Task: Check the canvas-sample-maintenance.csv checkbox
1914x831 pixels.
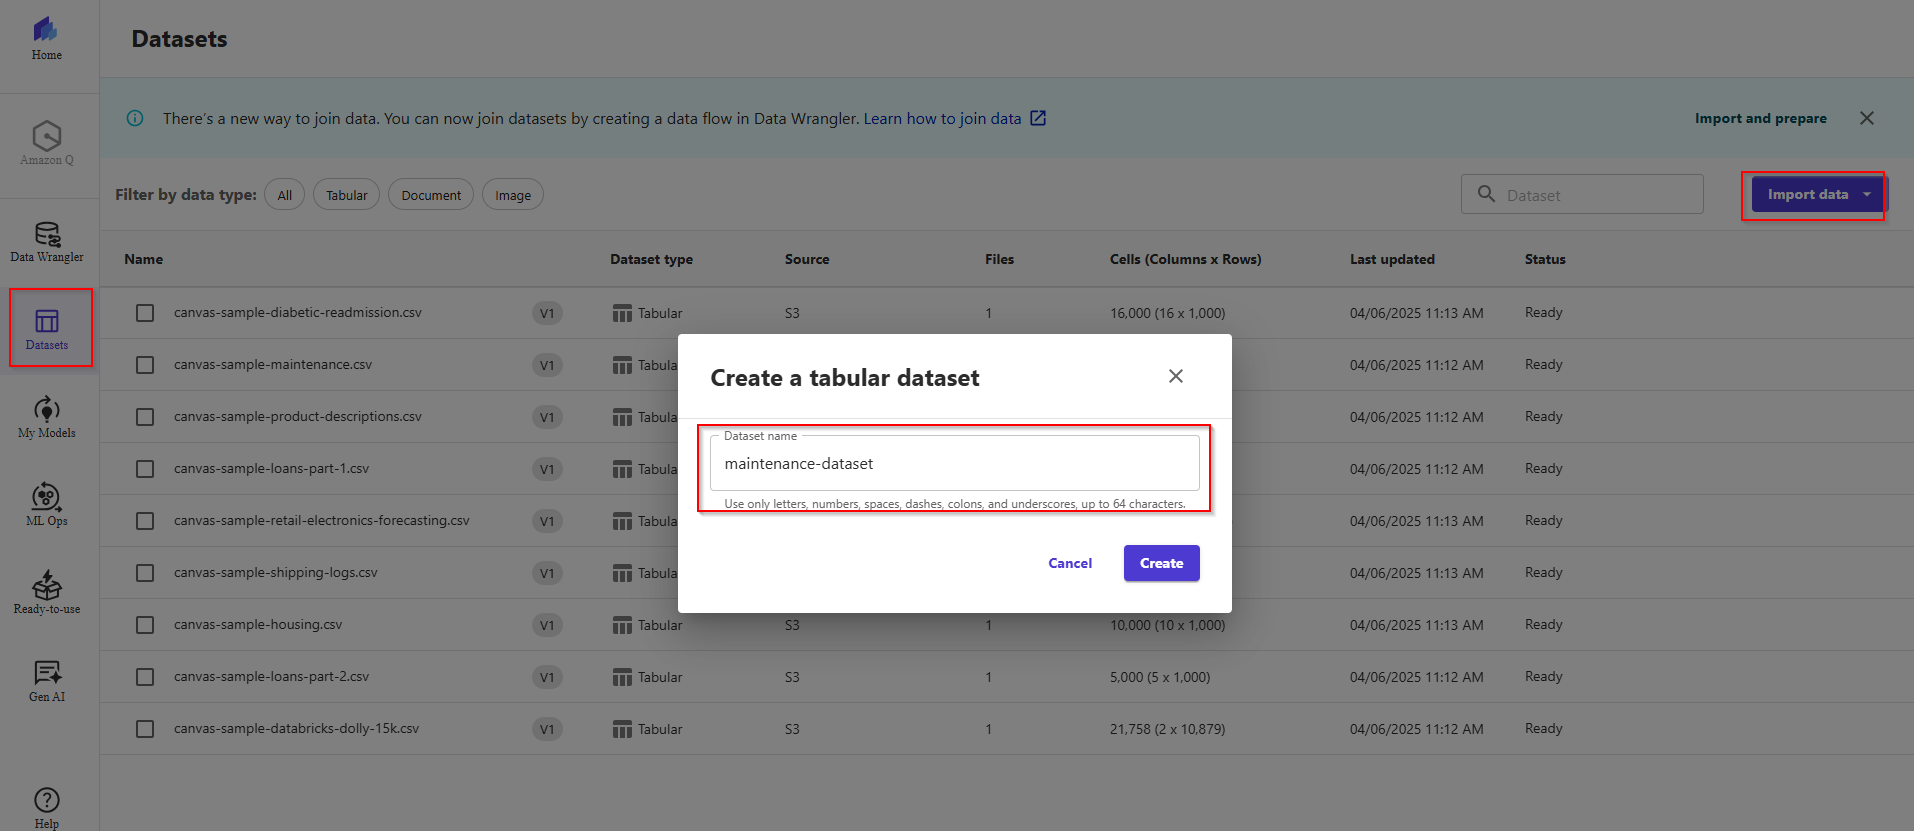Action: click(145, 365)
